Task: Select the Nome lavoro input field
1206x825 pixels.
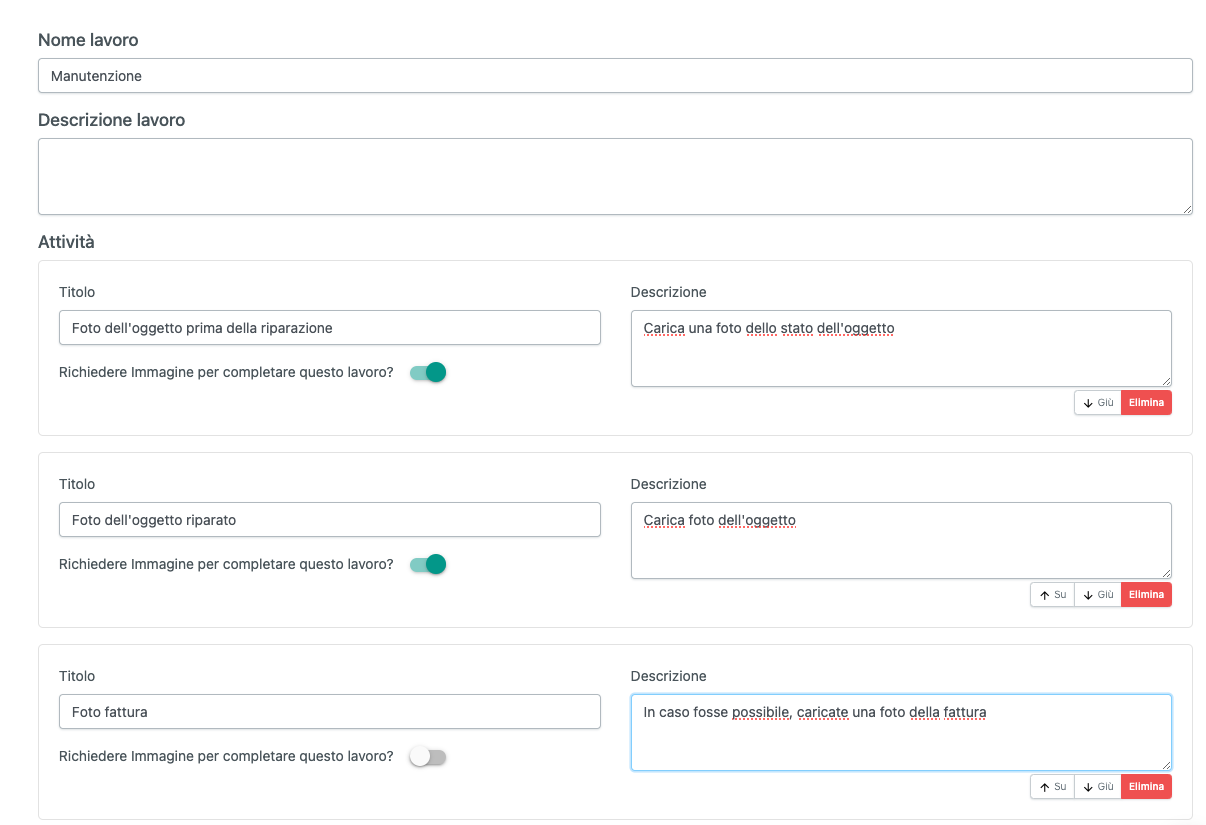Action: point(615,75)
